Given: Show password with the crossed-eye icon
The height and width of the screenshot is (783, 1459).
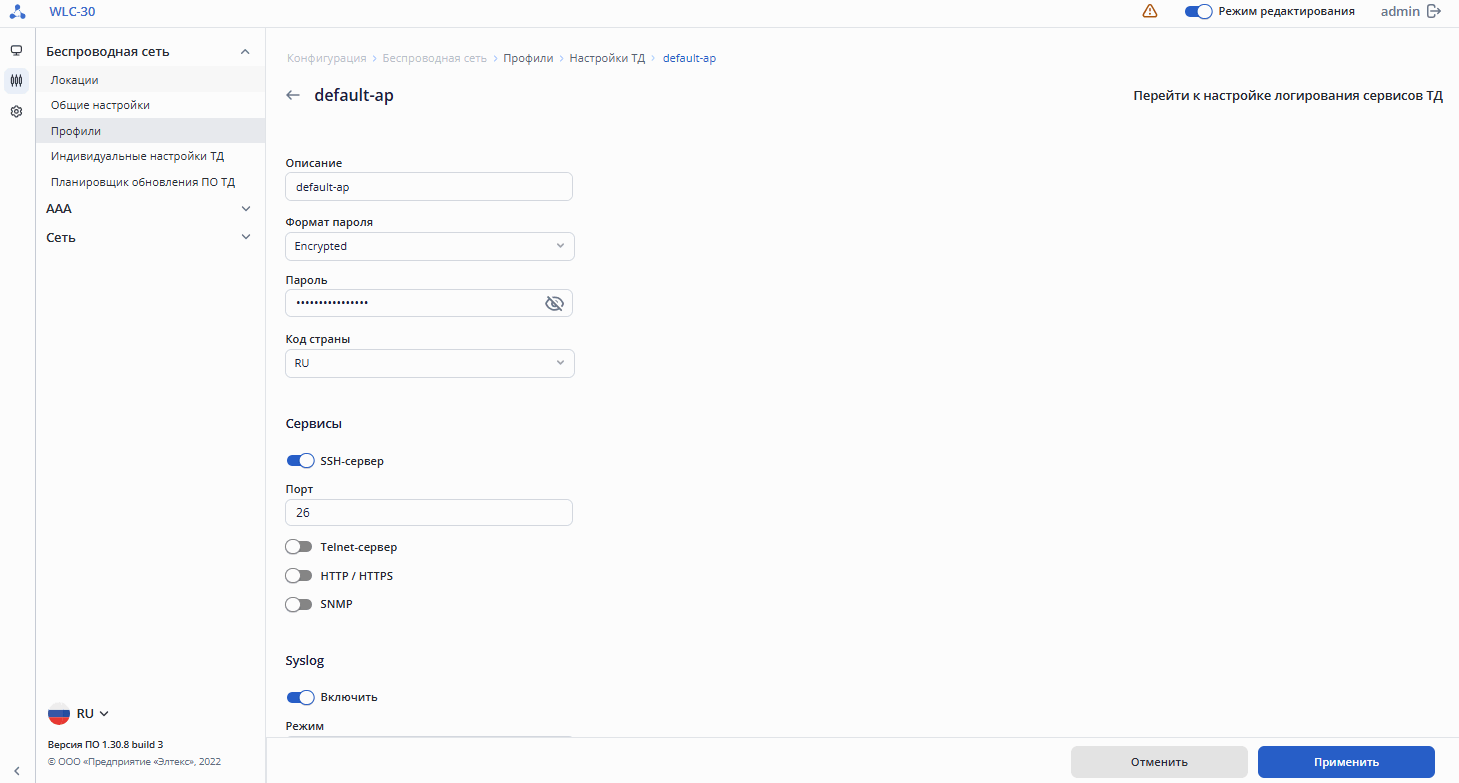Looking at the screenshot, I should tap(554, 303).
